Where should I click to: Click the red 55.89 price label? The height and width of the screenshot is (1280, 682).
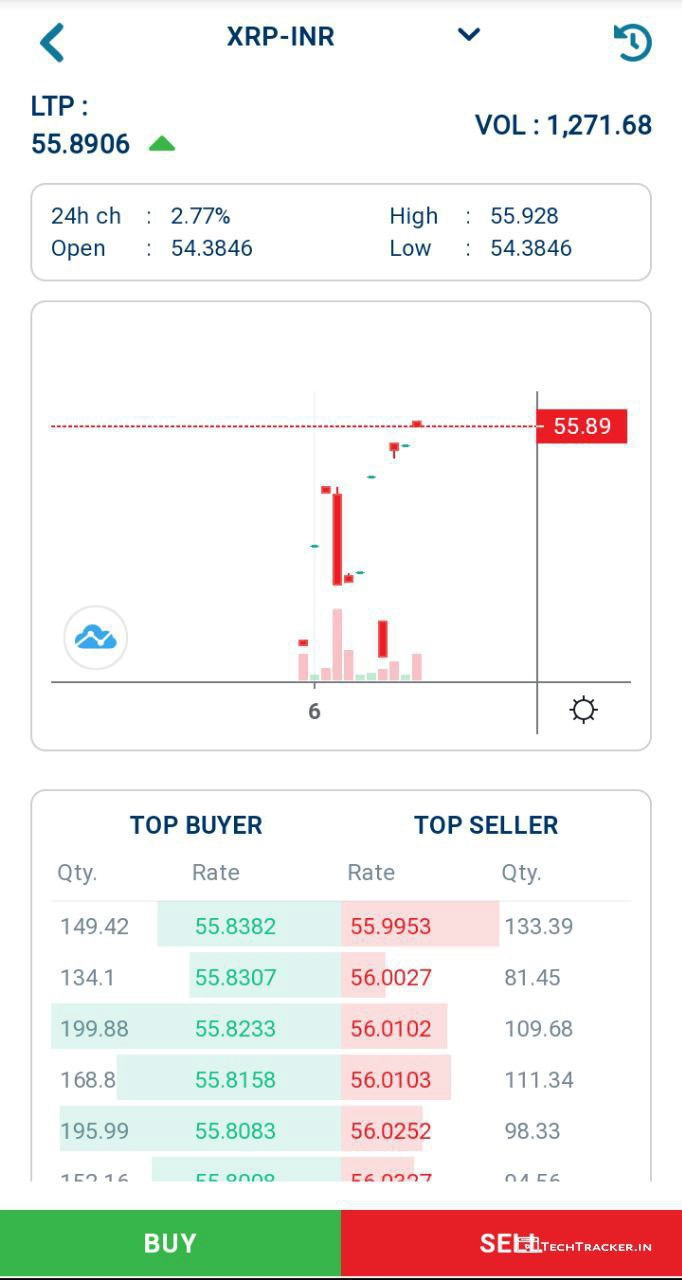(582, 426)
